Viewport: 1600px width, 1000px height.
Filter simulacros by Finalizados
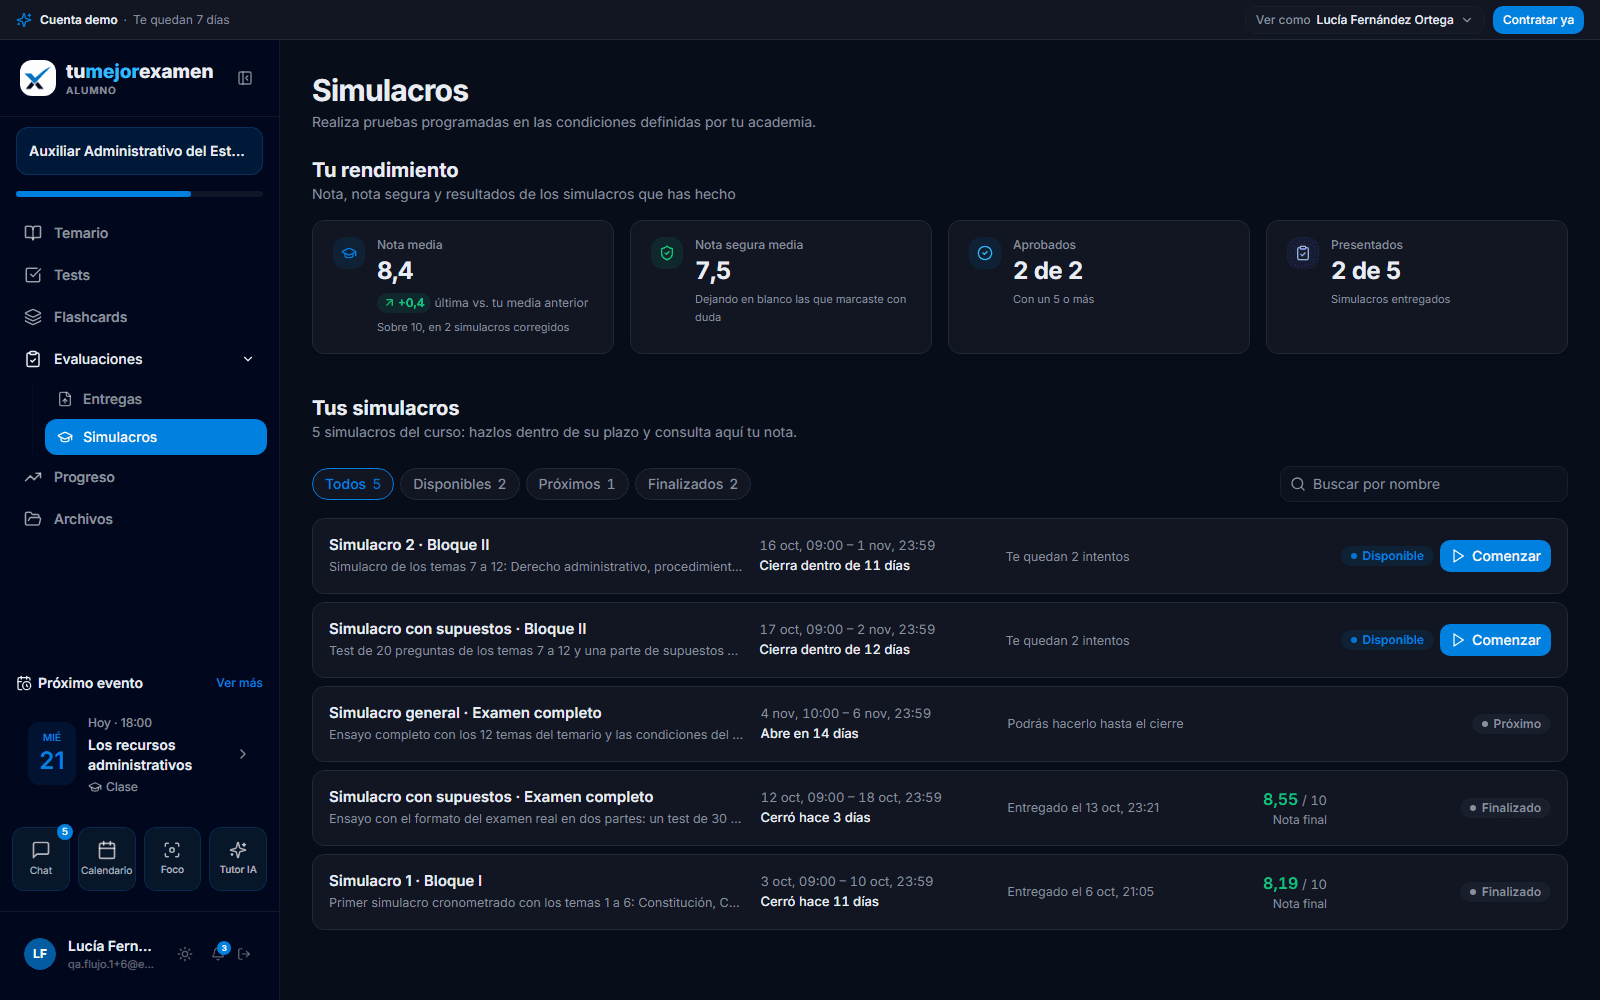[x=693, y=484]
